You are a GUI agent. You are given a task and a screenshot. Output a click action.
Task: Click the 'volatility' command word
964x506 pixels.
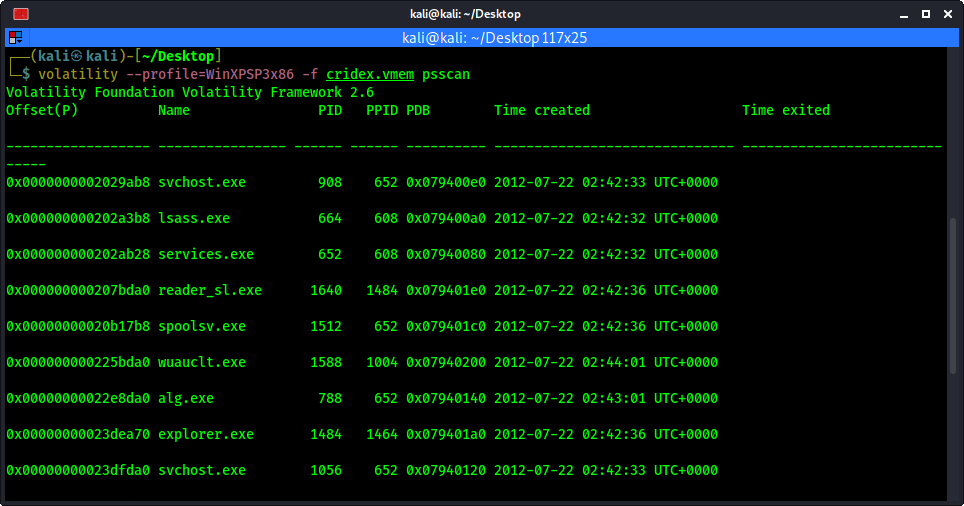pyautogui.click(x=78, y=74)
